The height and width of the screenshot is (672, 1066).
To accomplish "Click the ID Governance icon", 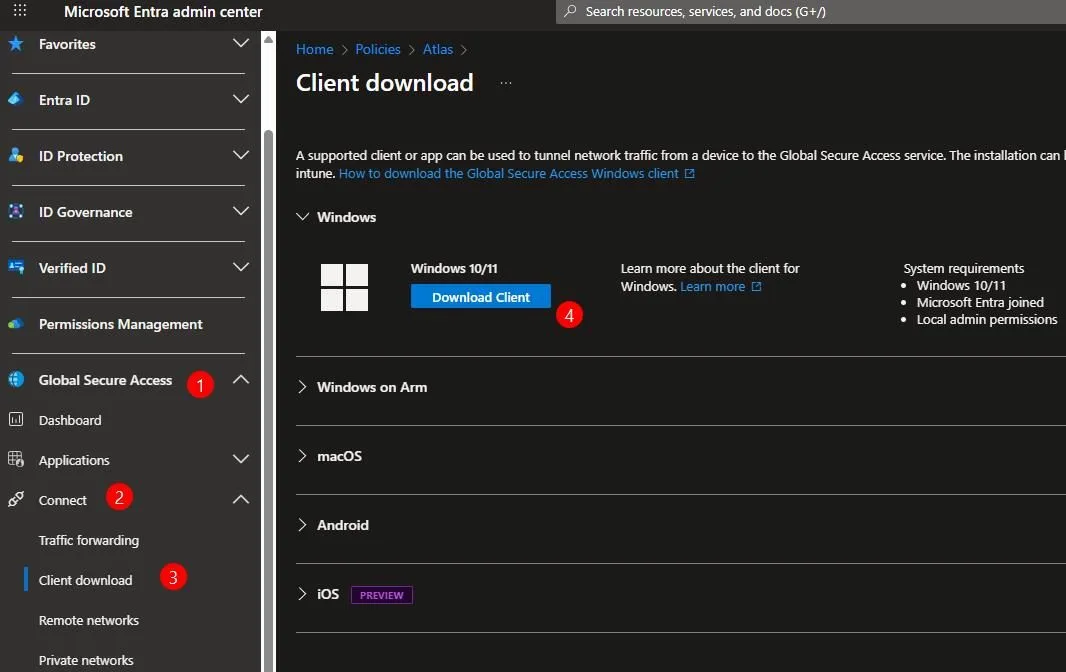I will click(16, 211).
